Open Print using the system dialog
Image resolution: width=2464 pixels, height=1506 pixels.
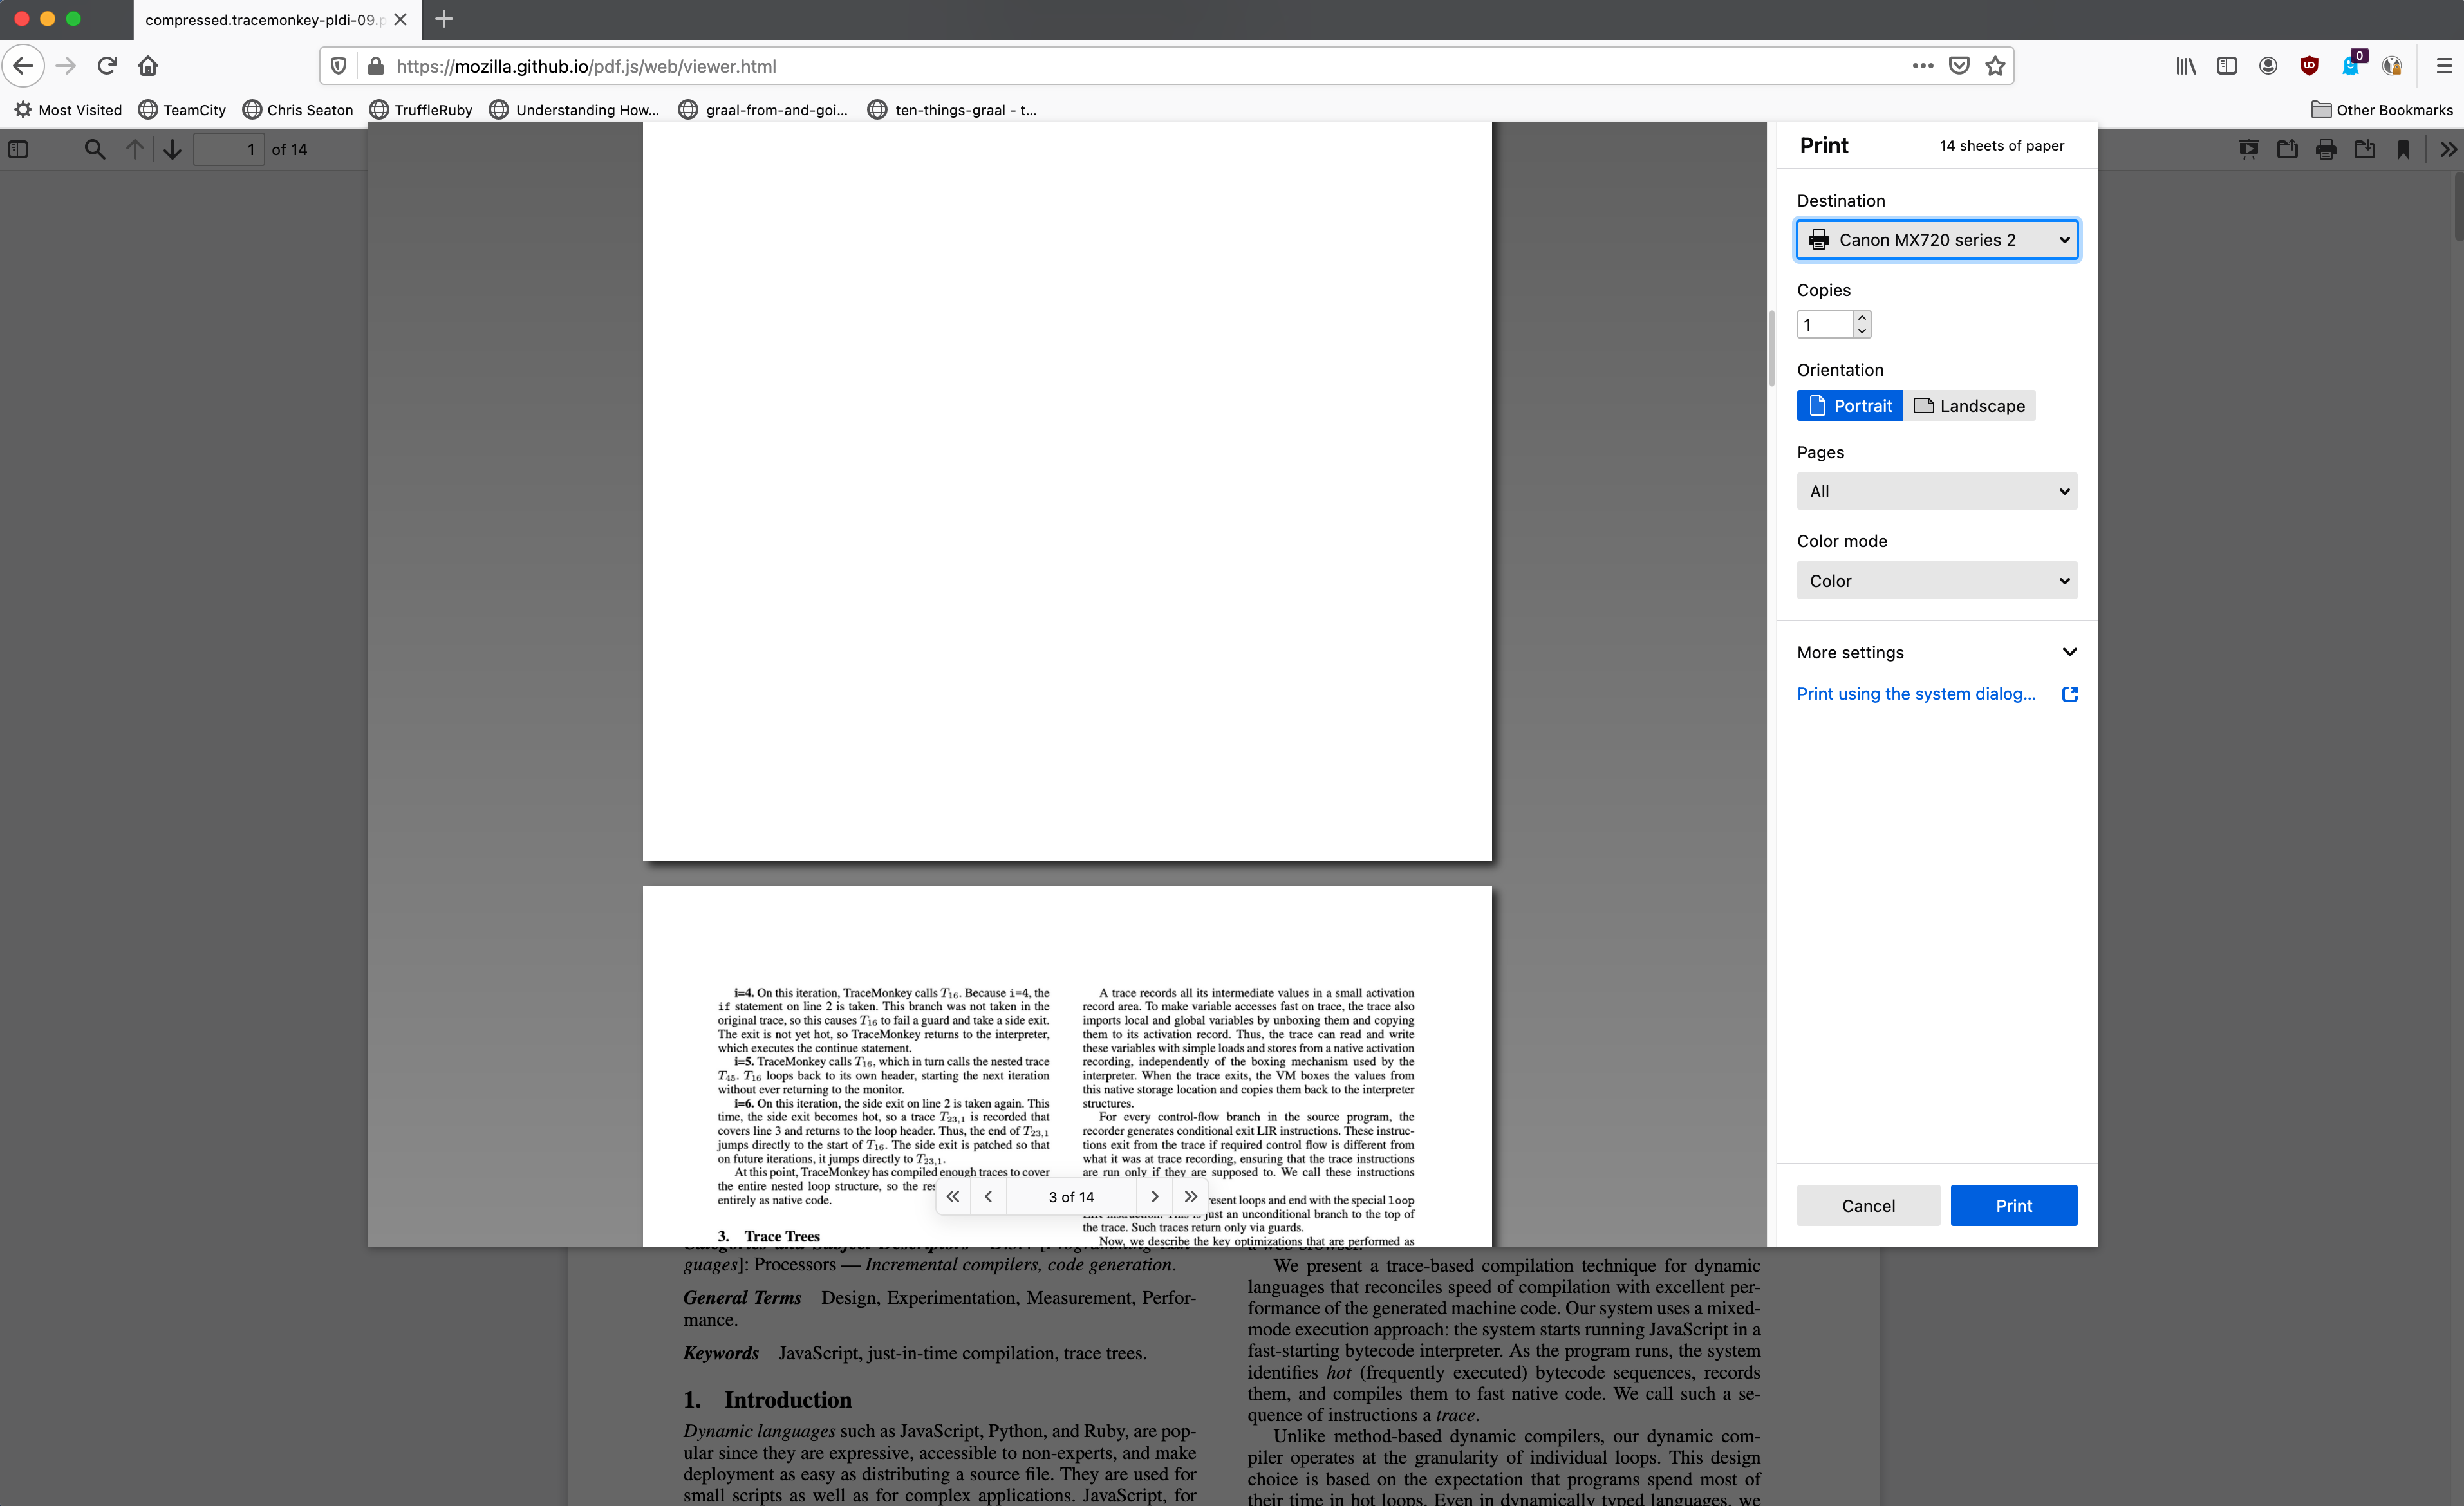pyautogui.click(x=1915, y=693)
